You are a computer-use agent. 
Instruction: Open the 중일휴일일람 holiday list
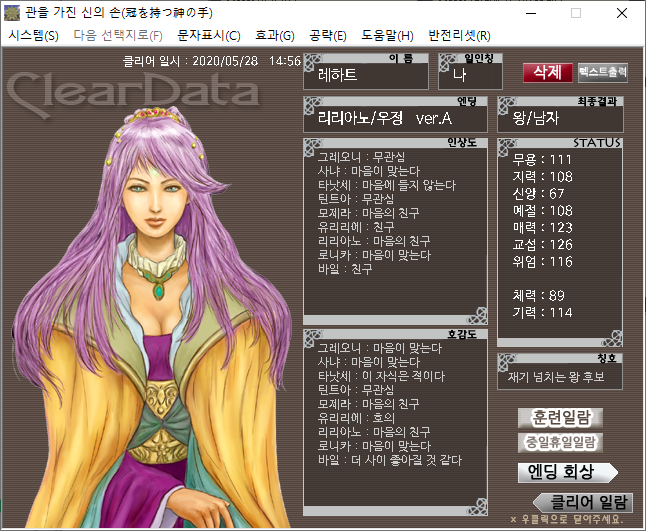tap(560, 442)
